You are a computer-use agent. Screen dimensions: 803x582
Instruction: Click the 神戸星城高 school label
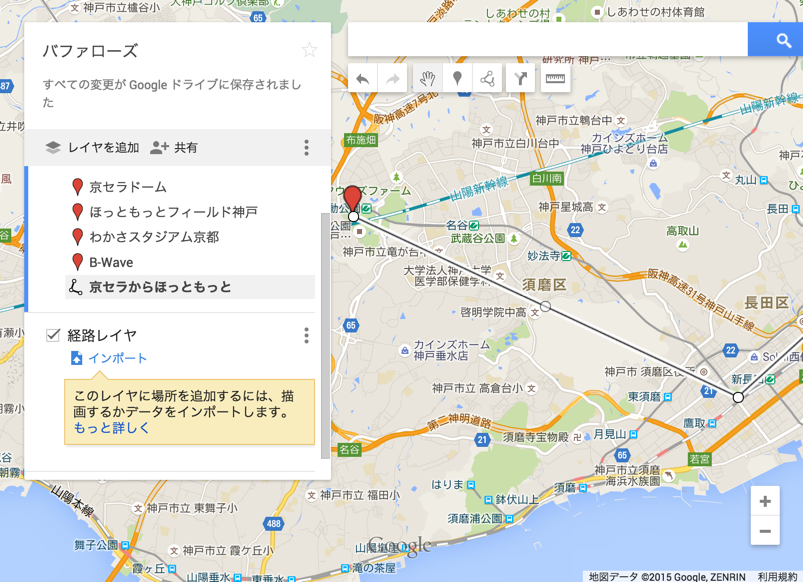566,207
